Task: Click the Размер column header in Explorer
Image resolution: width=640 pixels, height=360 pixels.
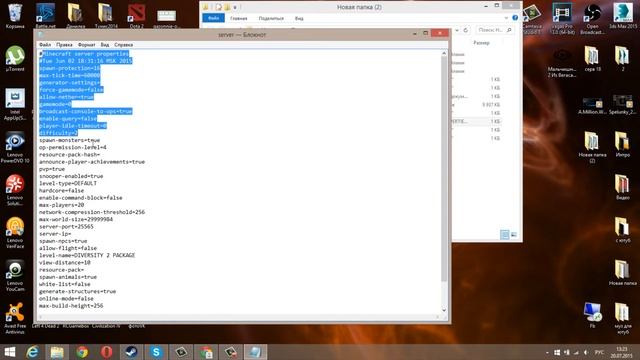Action: click(x=481, y=42)
